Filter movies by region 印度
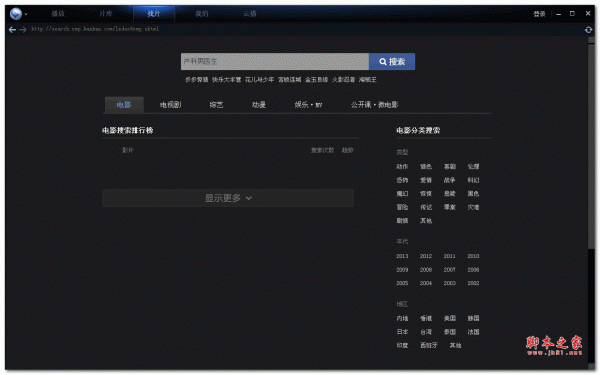 click(402, 346)
